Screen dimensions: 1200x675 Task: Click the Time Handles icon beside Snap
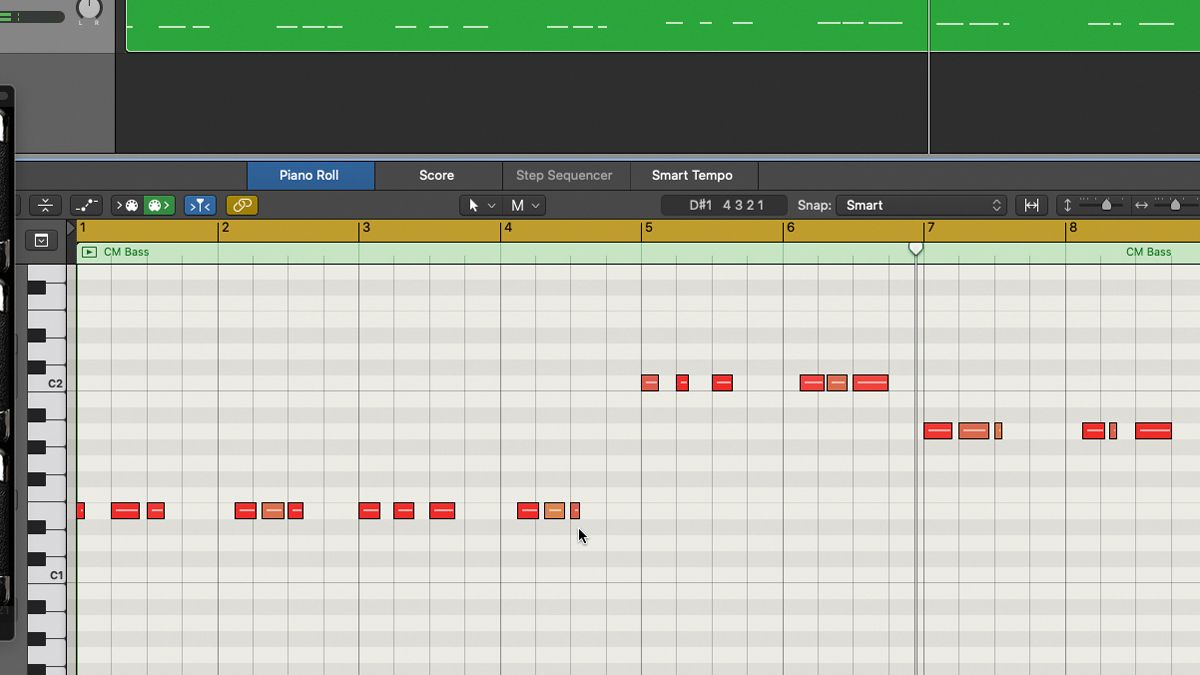coord(1031,205)
